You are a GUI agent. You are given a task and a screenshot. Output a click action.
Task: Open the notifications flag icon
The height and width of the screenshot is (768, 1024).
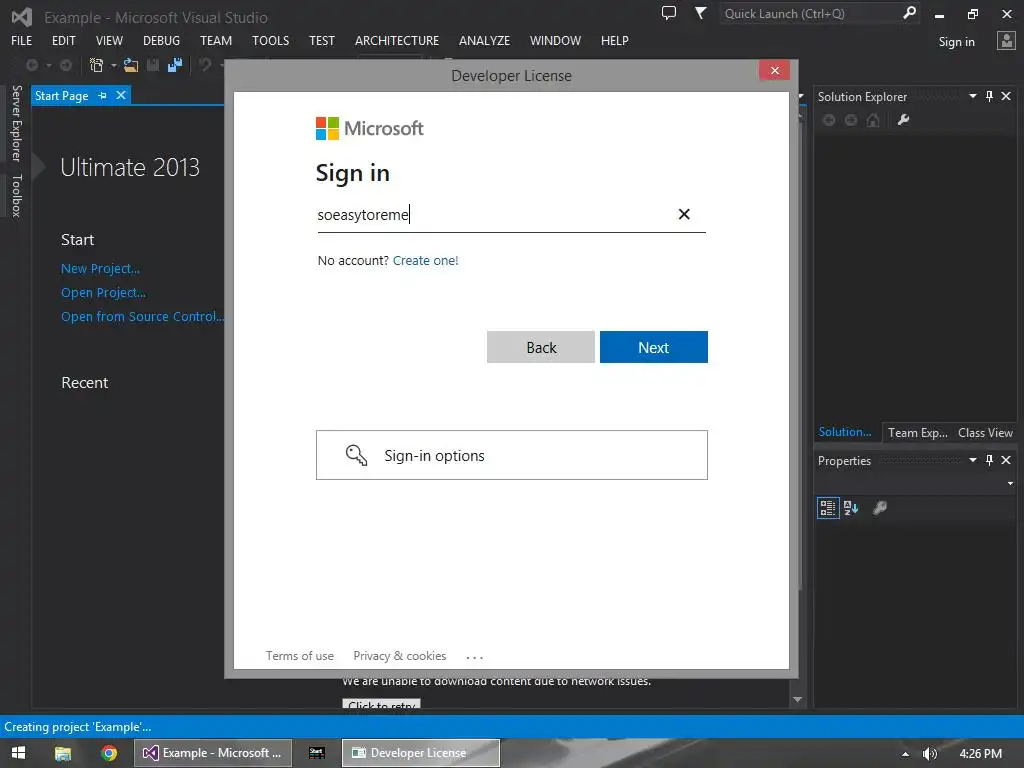700,13
